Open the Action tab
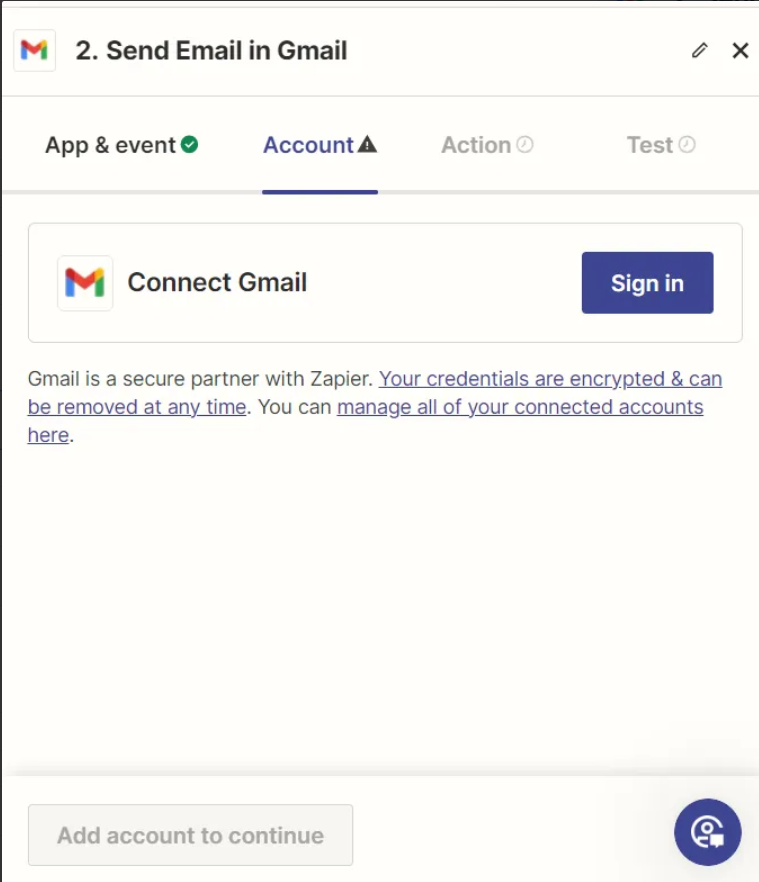 tap(487, 145)
